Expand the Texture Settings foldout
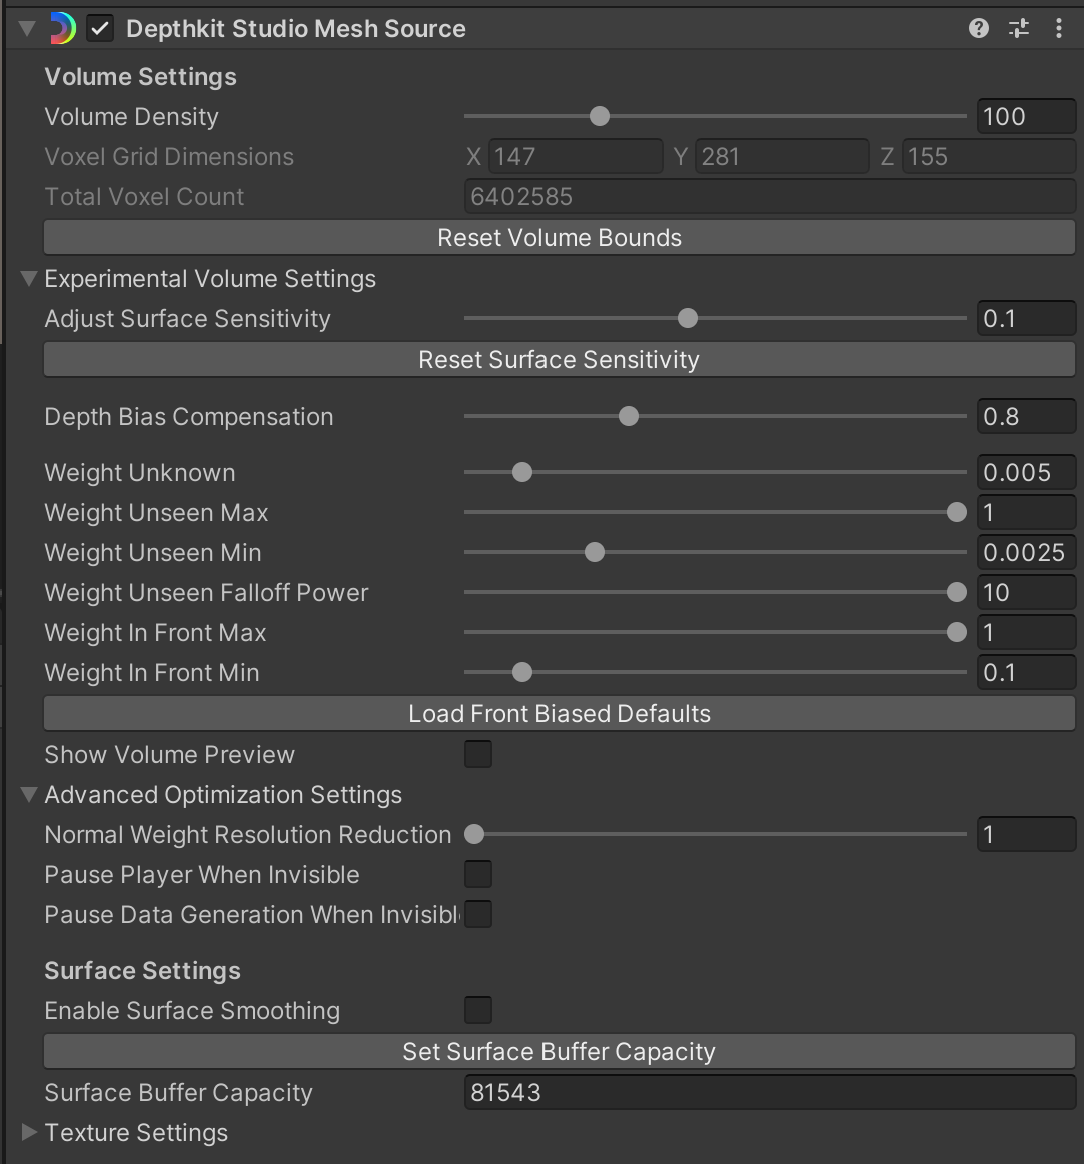The width and height of the screenshot is (1084, 1164). coord(29,1132)
